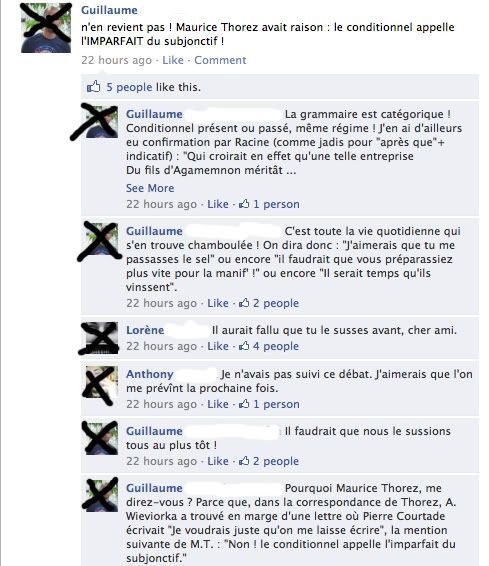Click Anthony's comment avatar thumbnail
Screen dimensions: 489x566
(x=101, y=382)
